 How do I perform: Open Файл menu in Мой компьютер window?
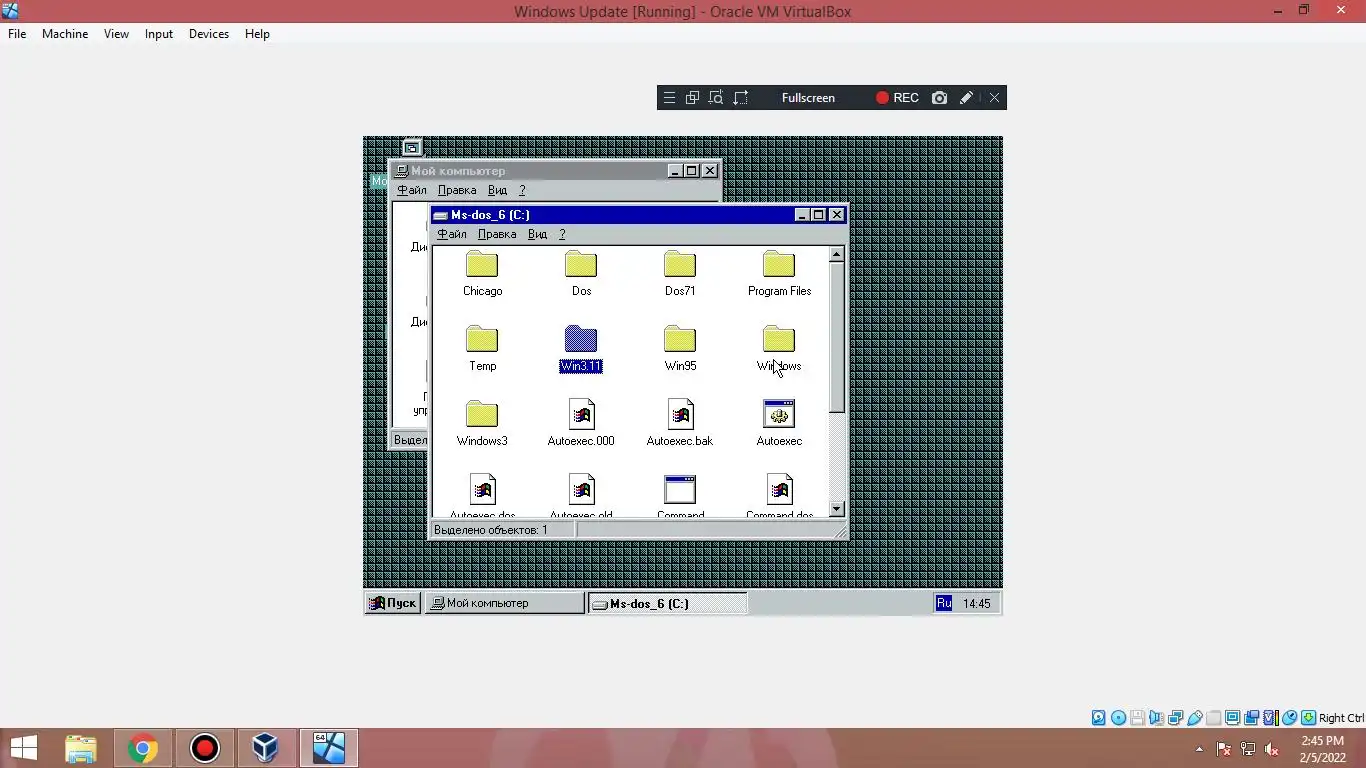click(412, 190)
